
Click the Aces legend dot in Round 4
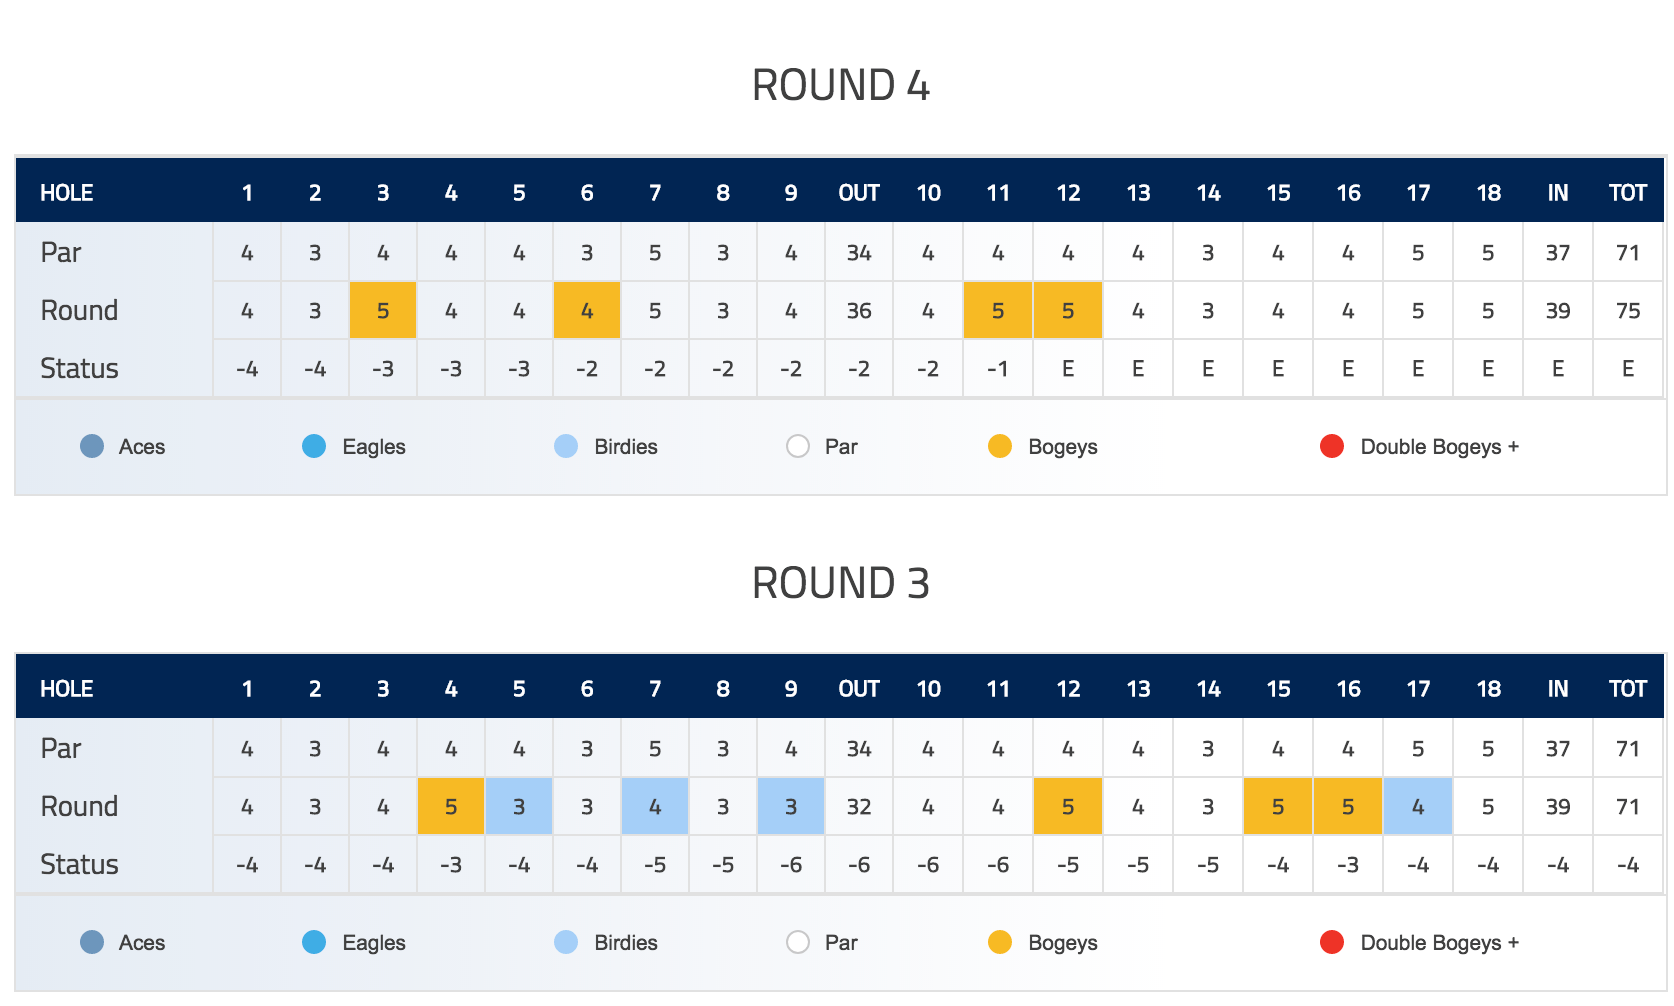[92, 446]
